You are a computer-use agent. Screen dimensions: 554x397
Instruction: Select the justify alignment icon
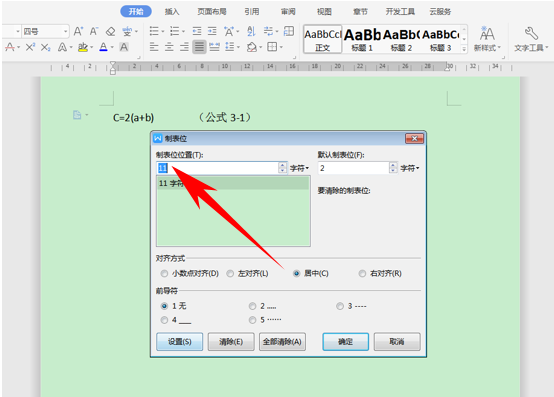199,47
